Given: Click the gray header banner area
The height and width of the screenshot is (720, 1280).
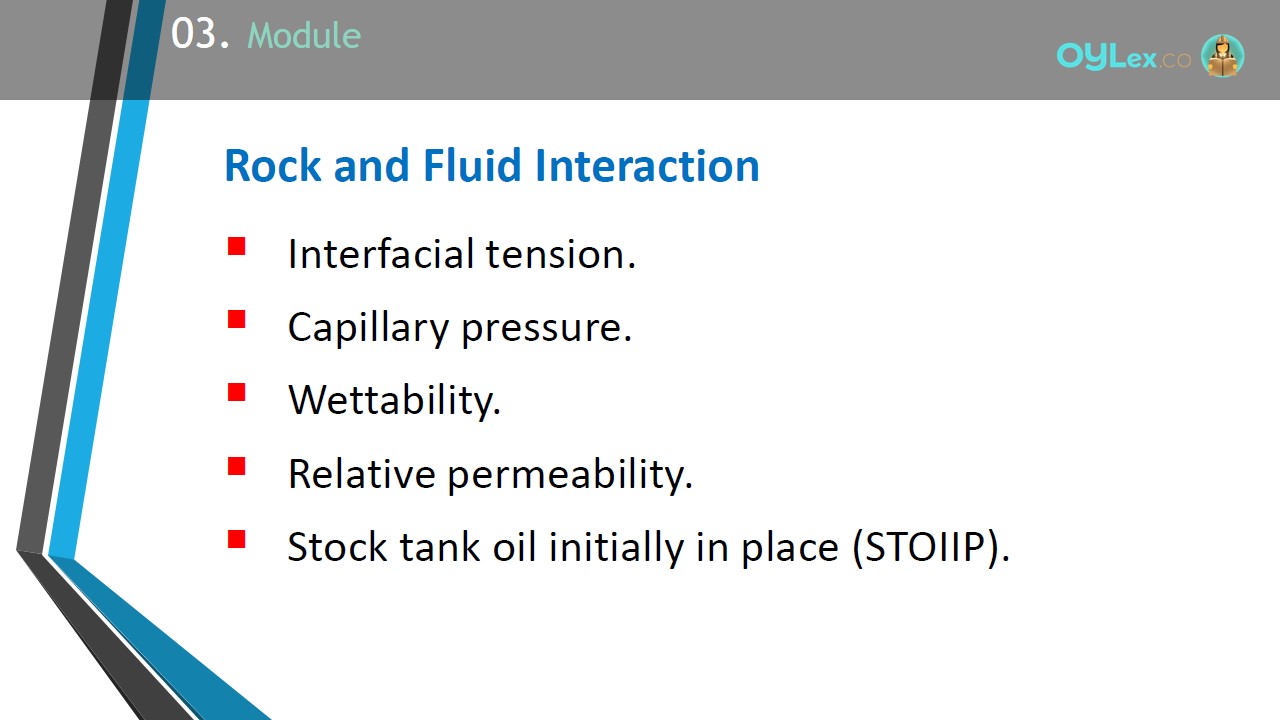Looking at the screenshot, I should click(700, 50).
